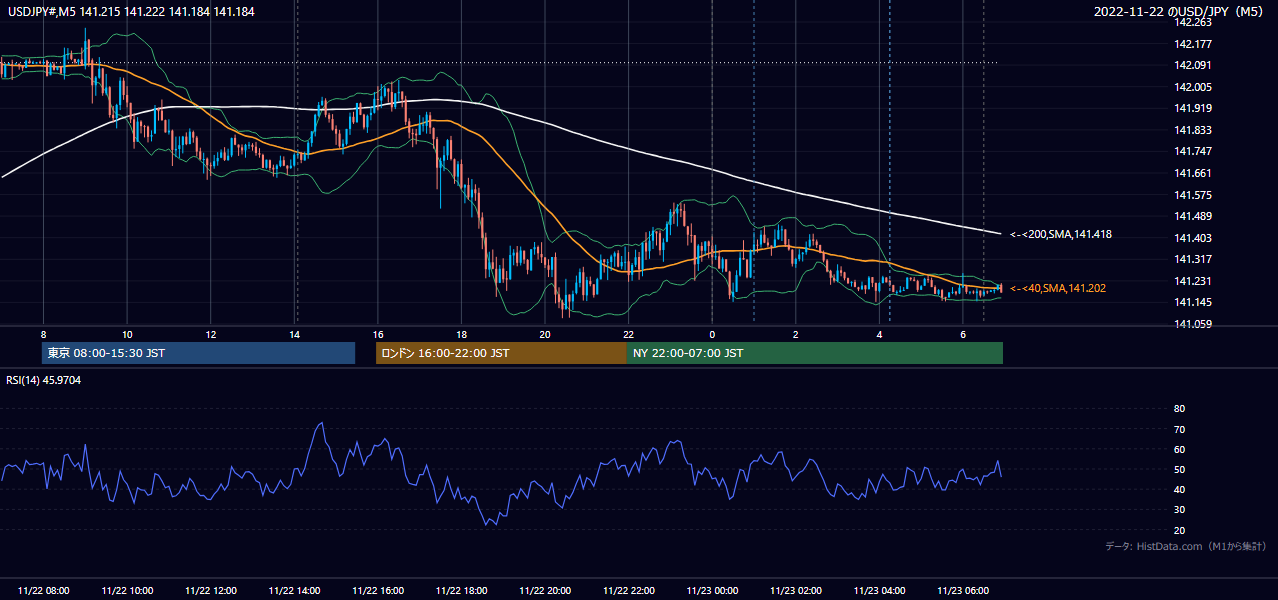Viewport: 1278px width, 600px height.
Task: Click the RSI 50 level label
Action: [1179, 469]
